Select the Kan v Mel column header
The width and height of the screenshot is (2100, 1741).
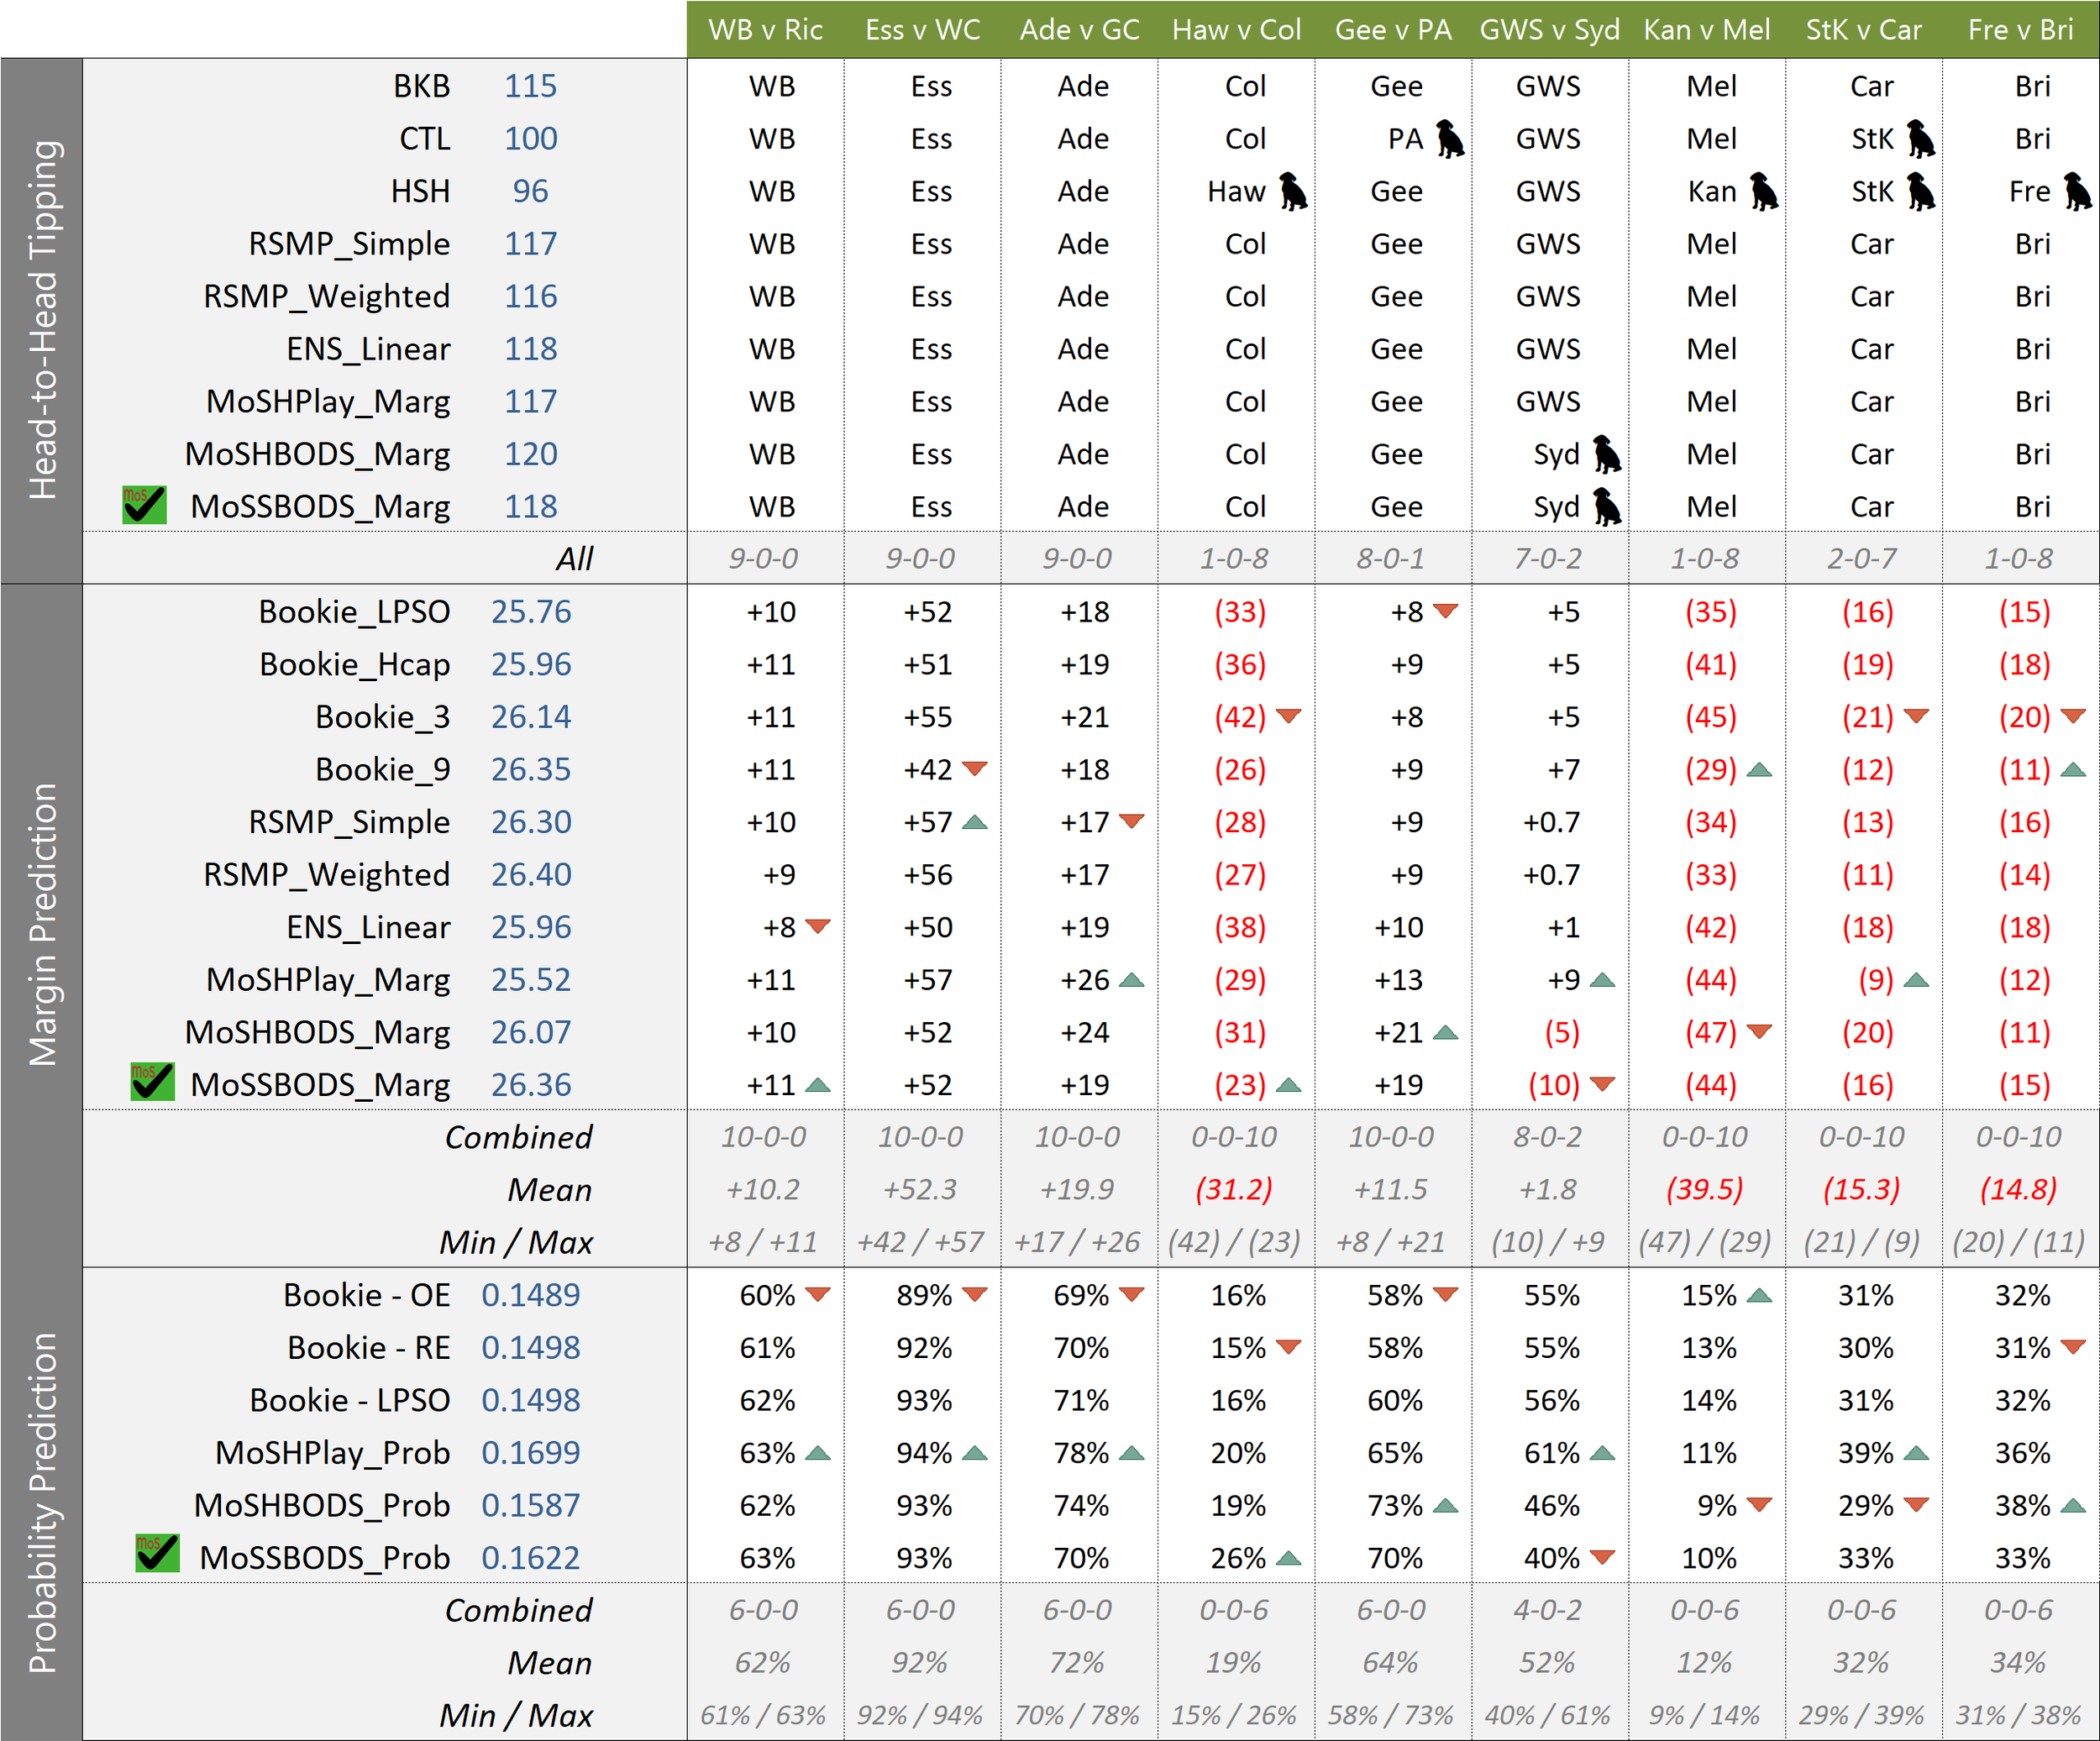point(1707,30)
